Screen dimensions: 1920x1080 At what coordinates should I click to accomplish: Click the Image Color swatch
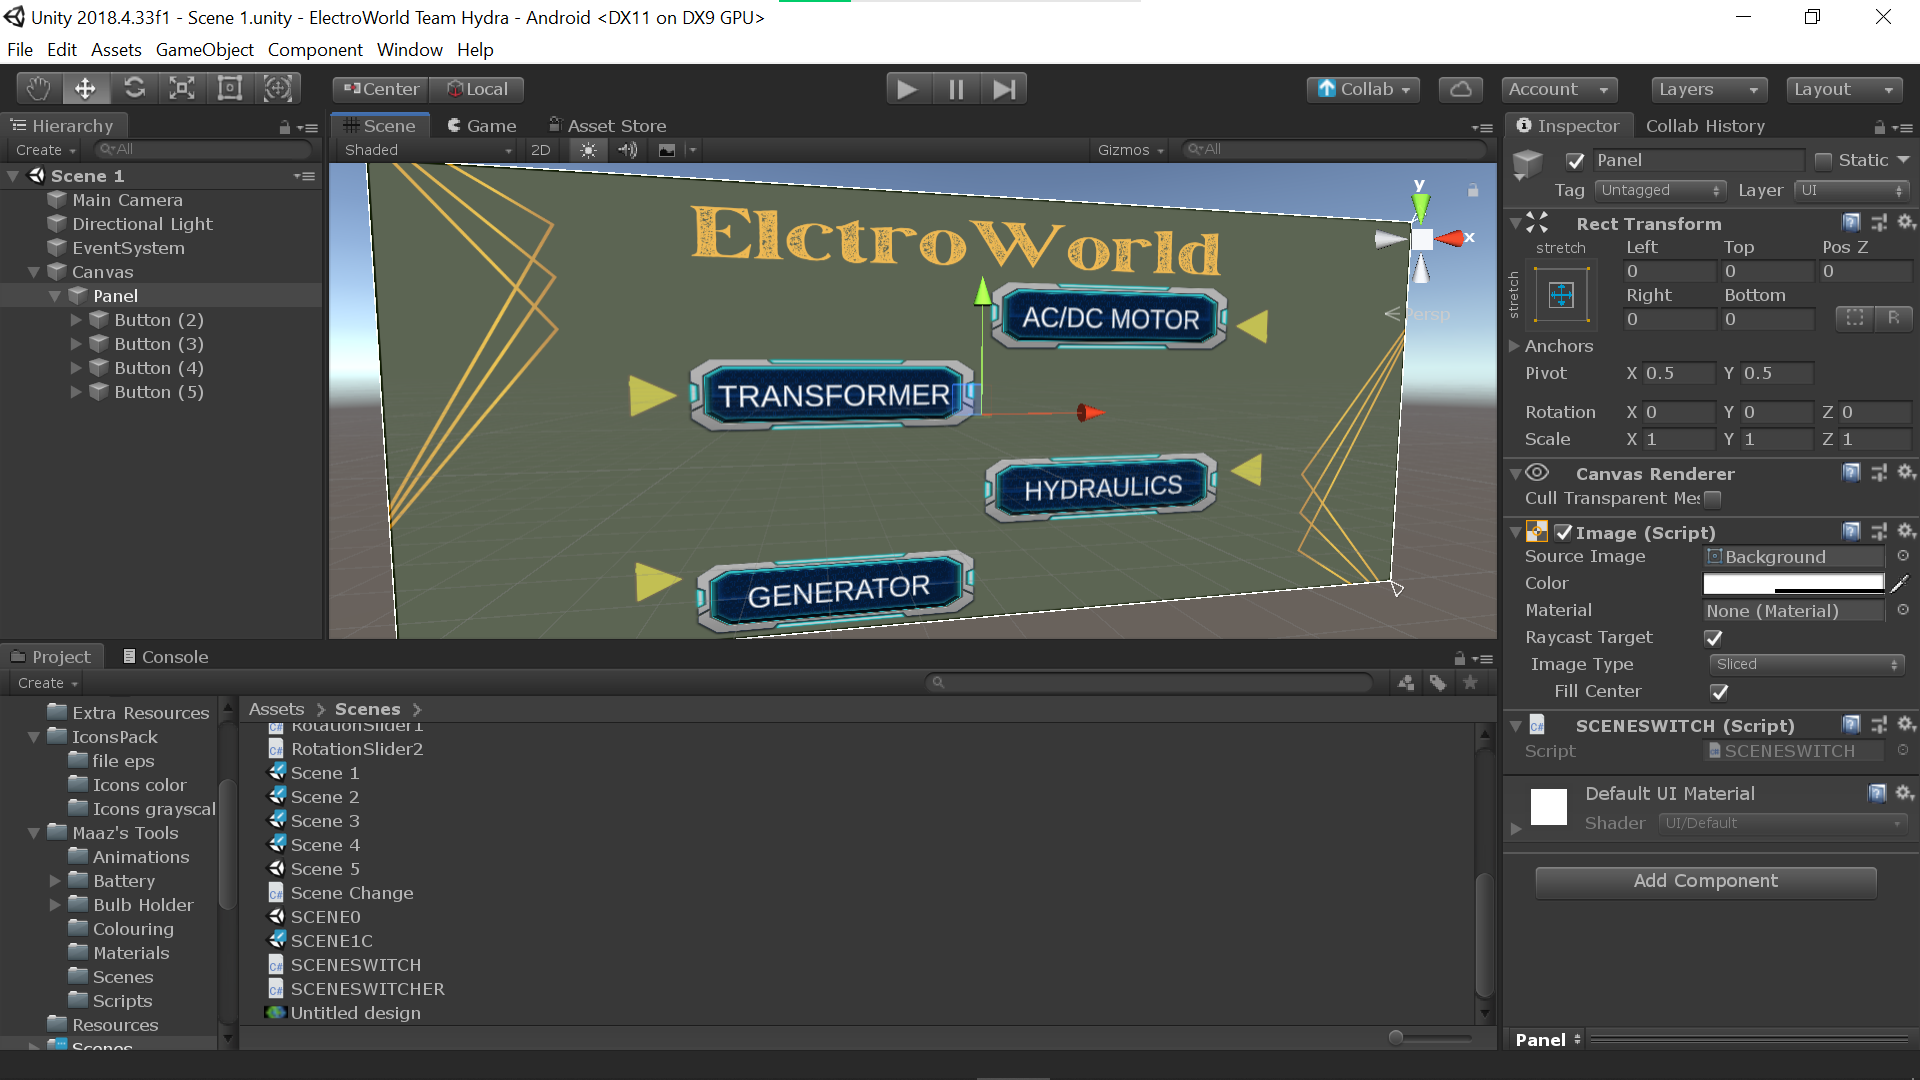pyautogui.click(x=1793, y=583)
